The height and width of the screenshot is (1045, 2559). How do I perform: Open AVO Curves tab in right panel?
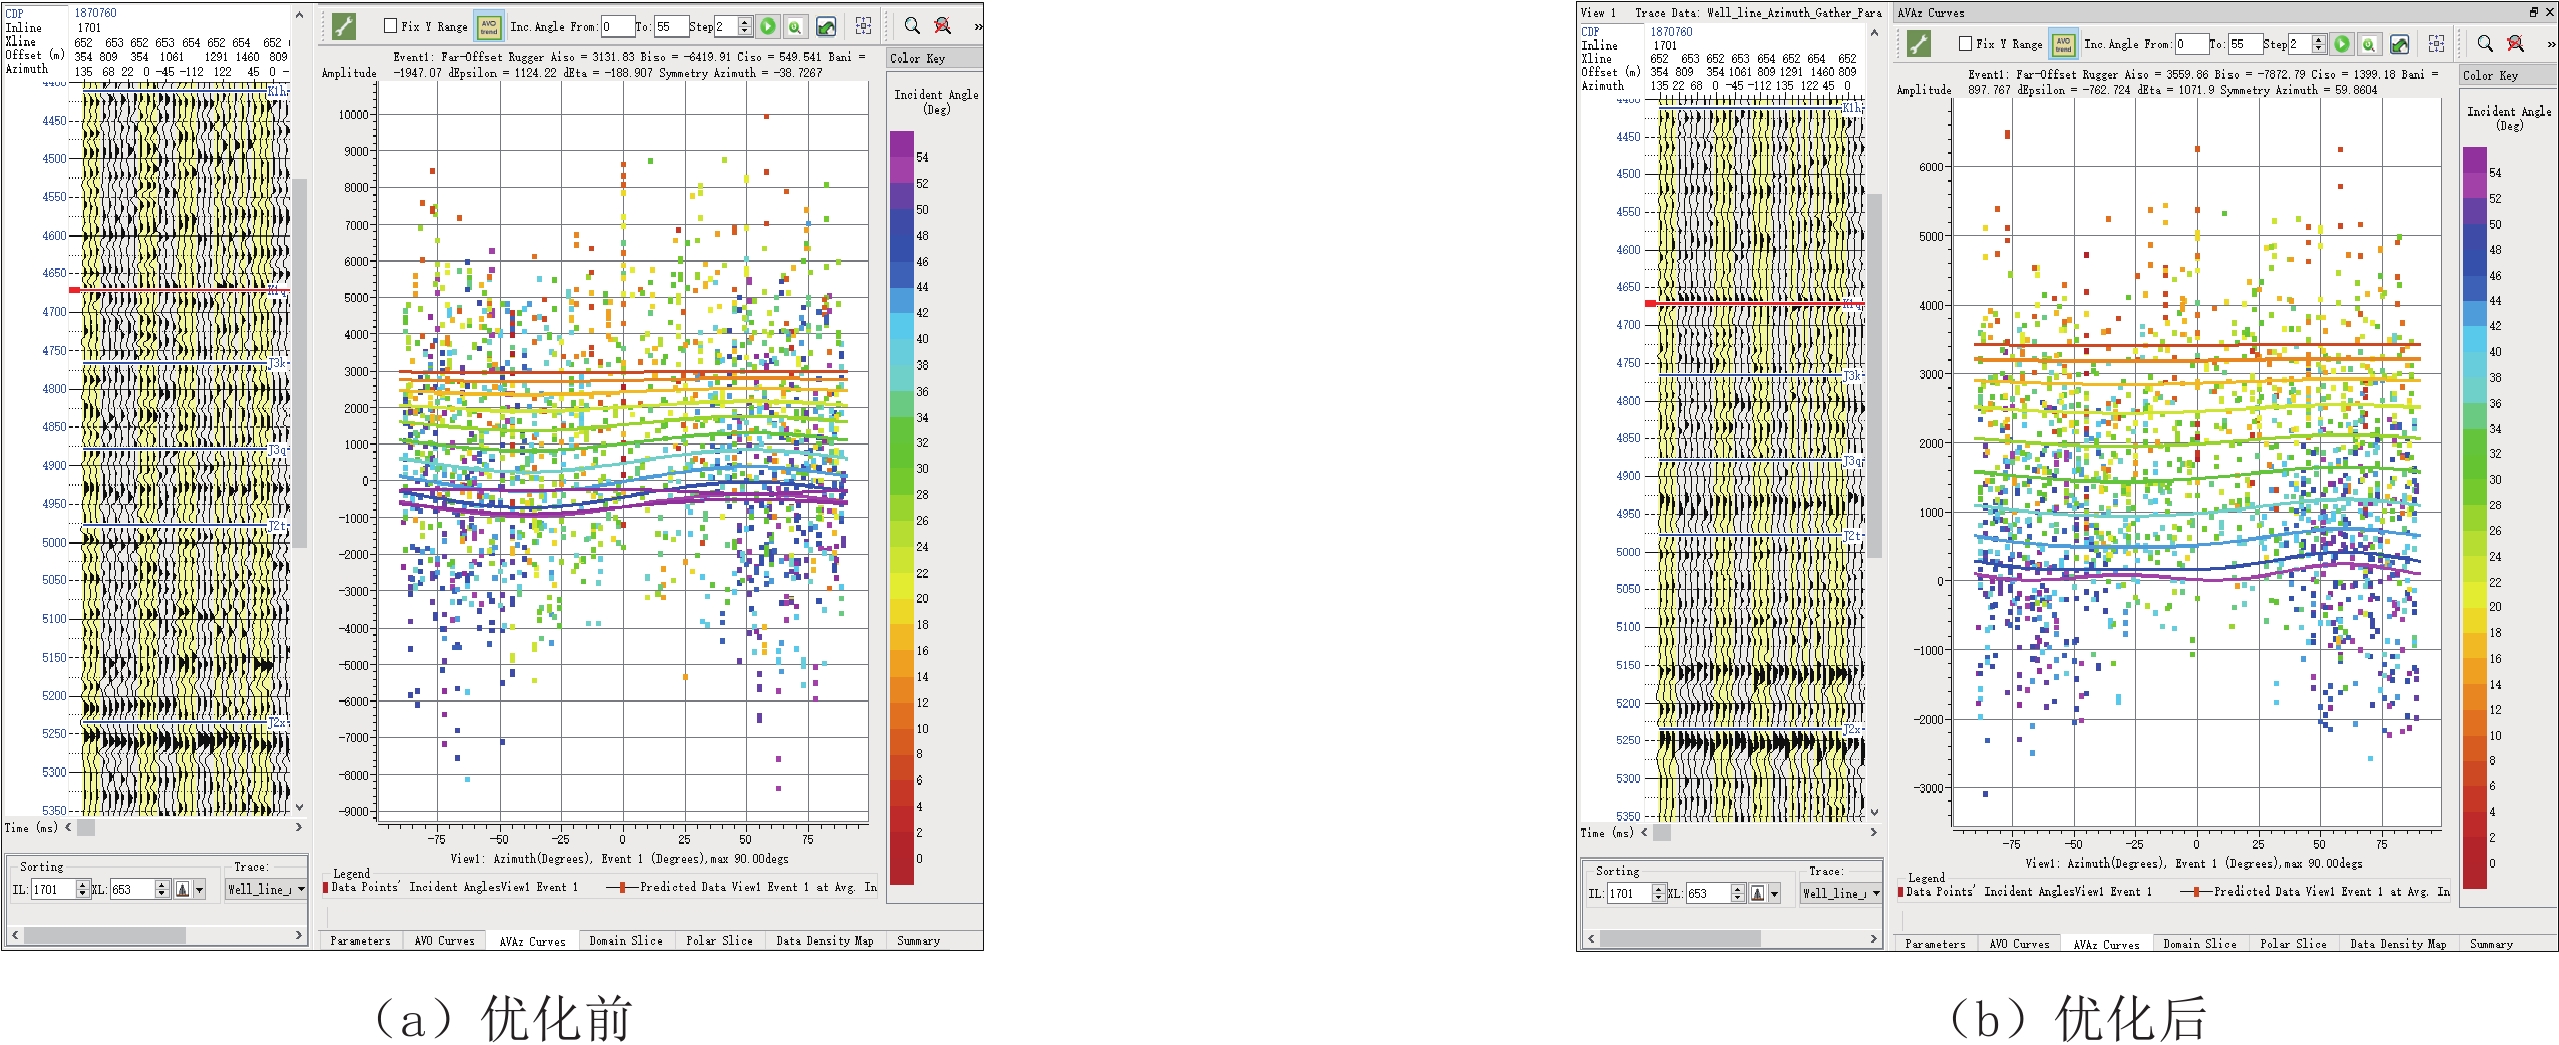pyautogui.click(x=2019, y=944)
